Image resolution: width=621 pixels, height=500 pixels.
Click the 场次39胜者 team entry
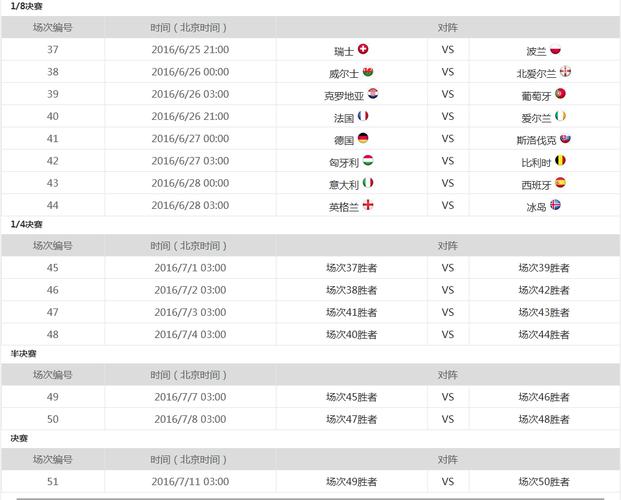pos(543,267)
